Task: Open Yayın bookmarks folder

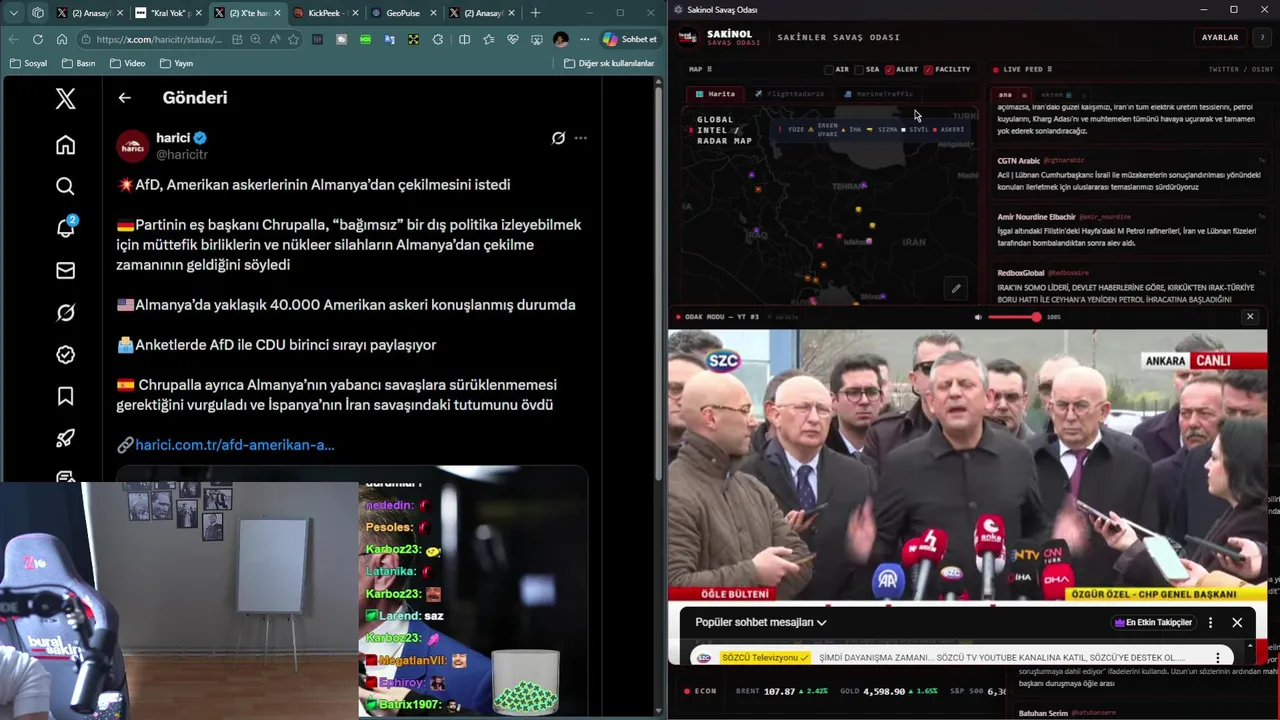Action: point(176,63)
